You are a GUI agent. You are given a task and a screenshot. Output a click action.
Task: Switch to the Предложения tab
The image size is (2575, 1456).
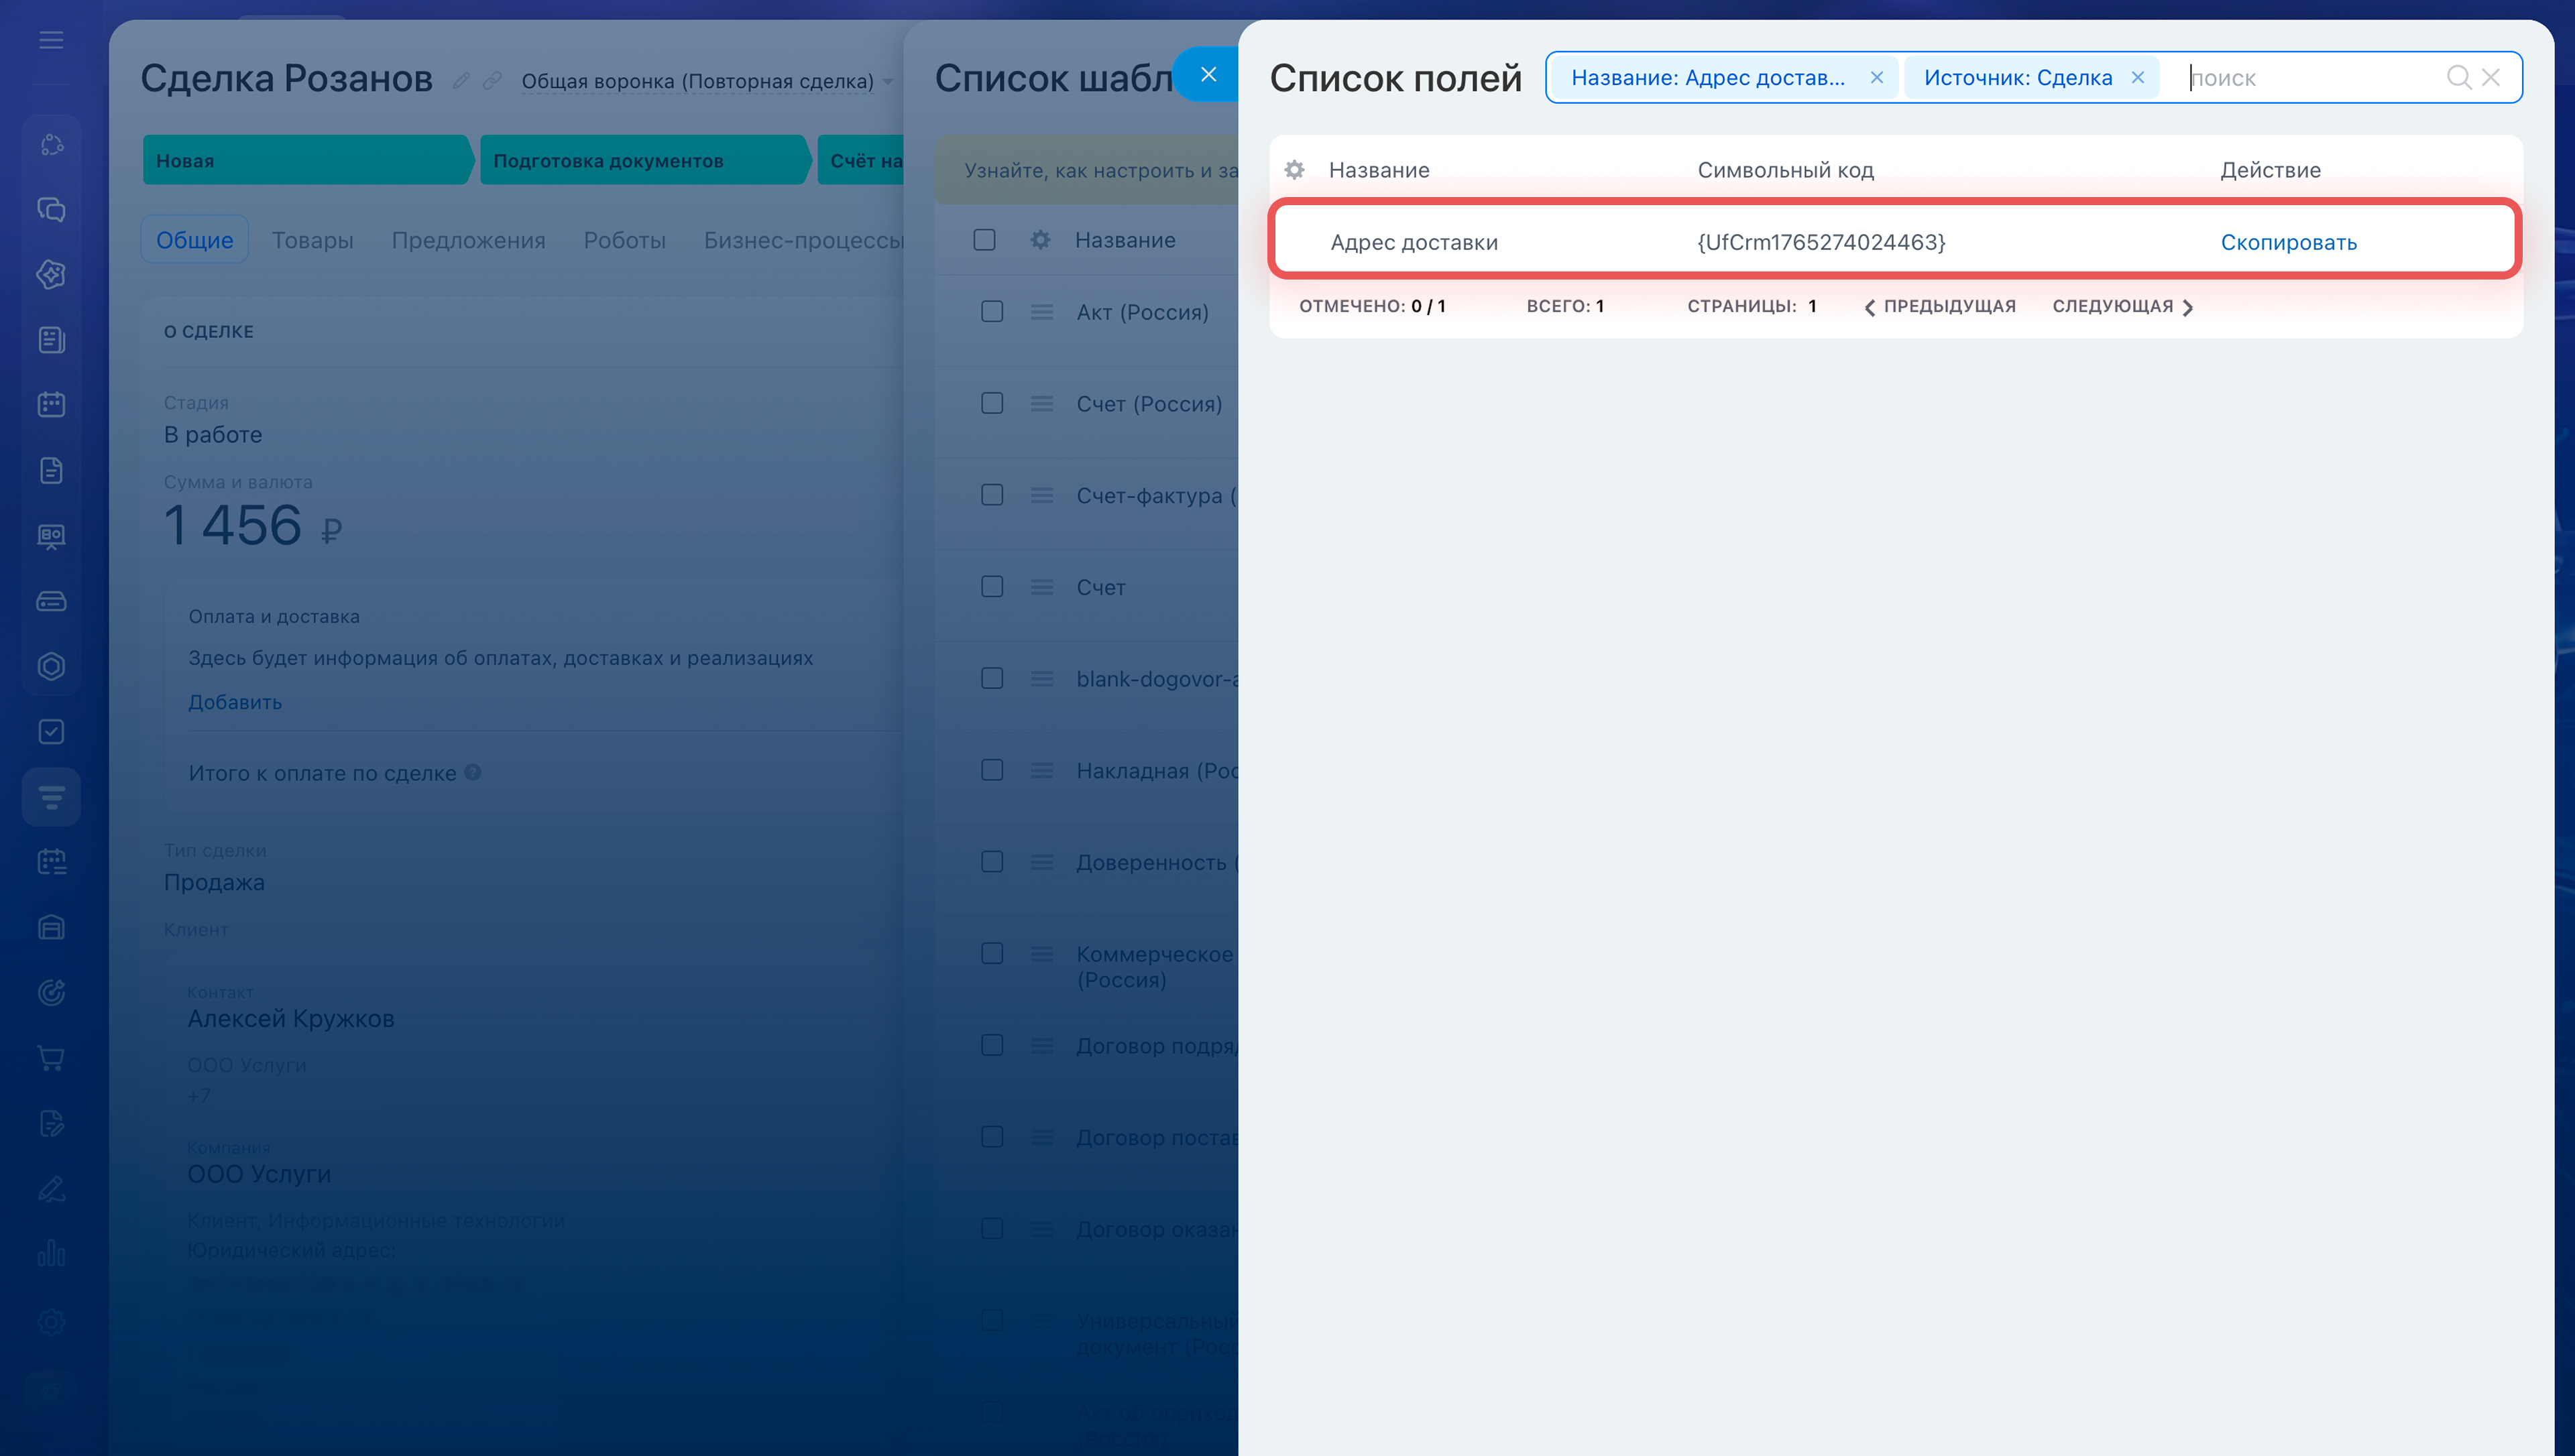coord(469,240)
